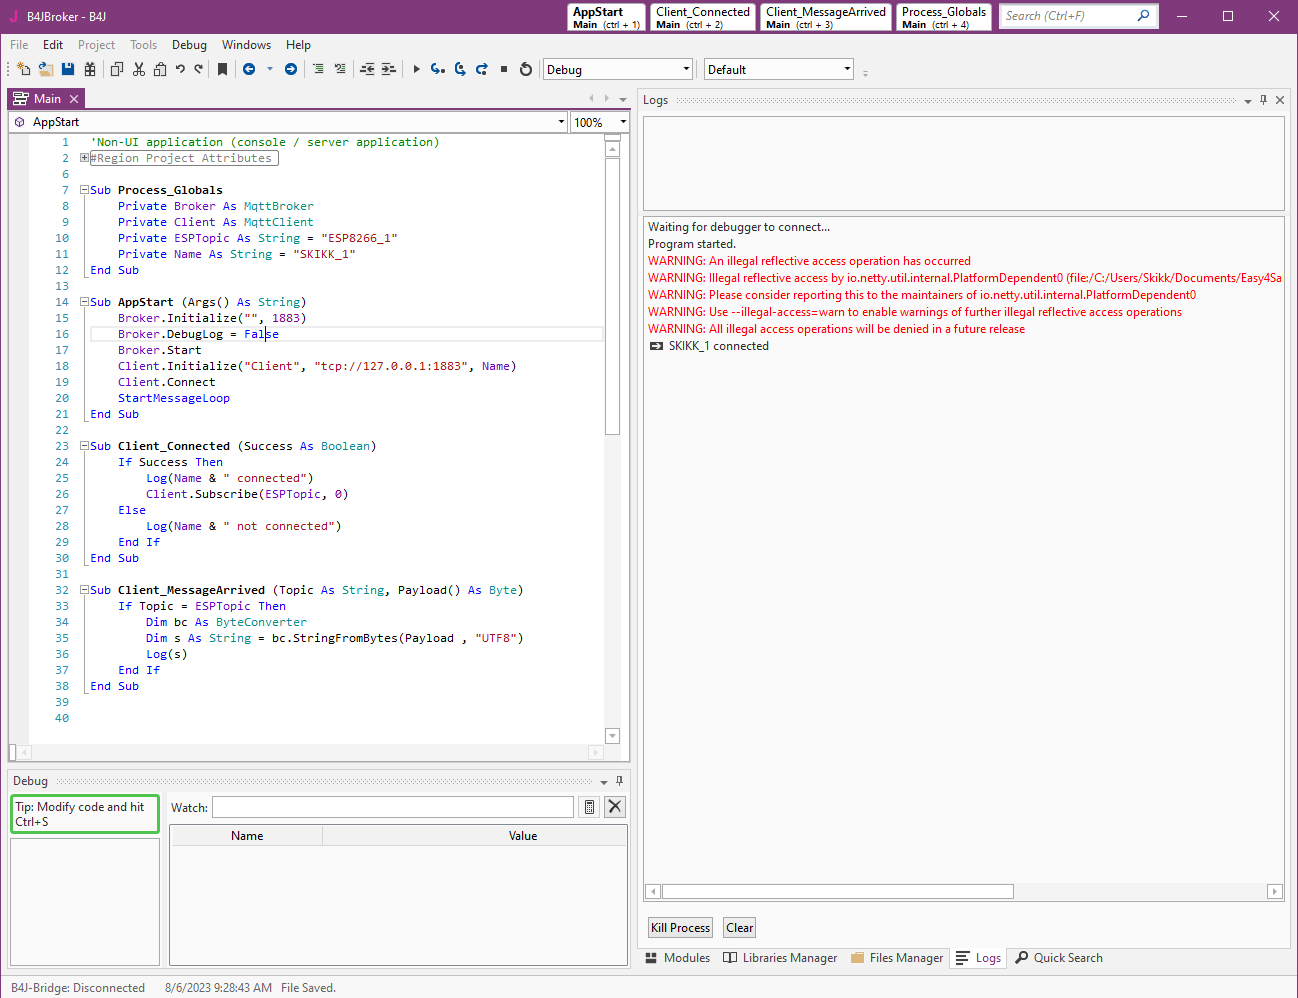Click the Restart circular arrow icon

526,69
